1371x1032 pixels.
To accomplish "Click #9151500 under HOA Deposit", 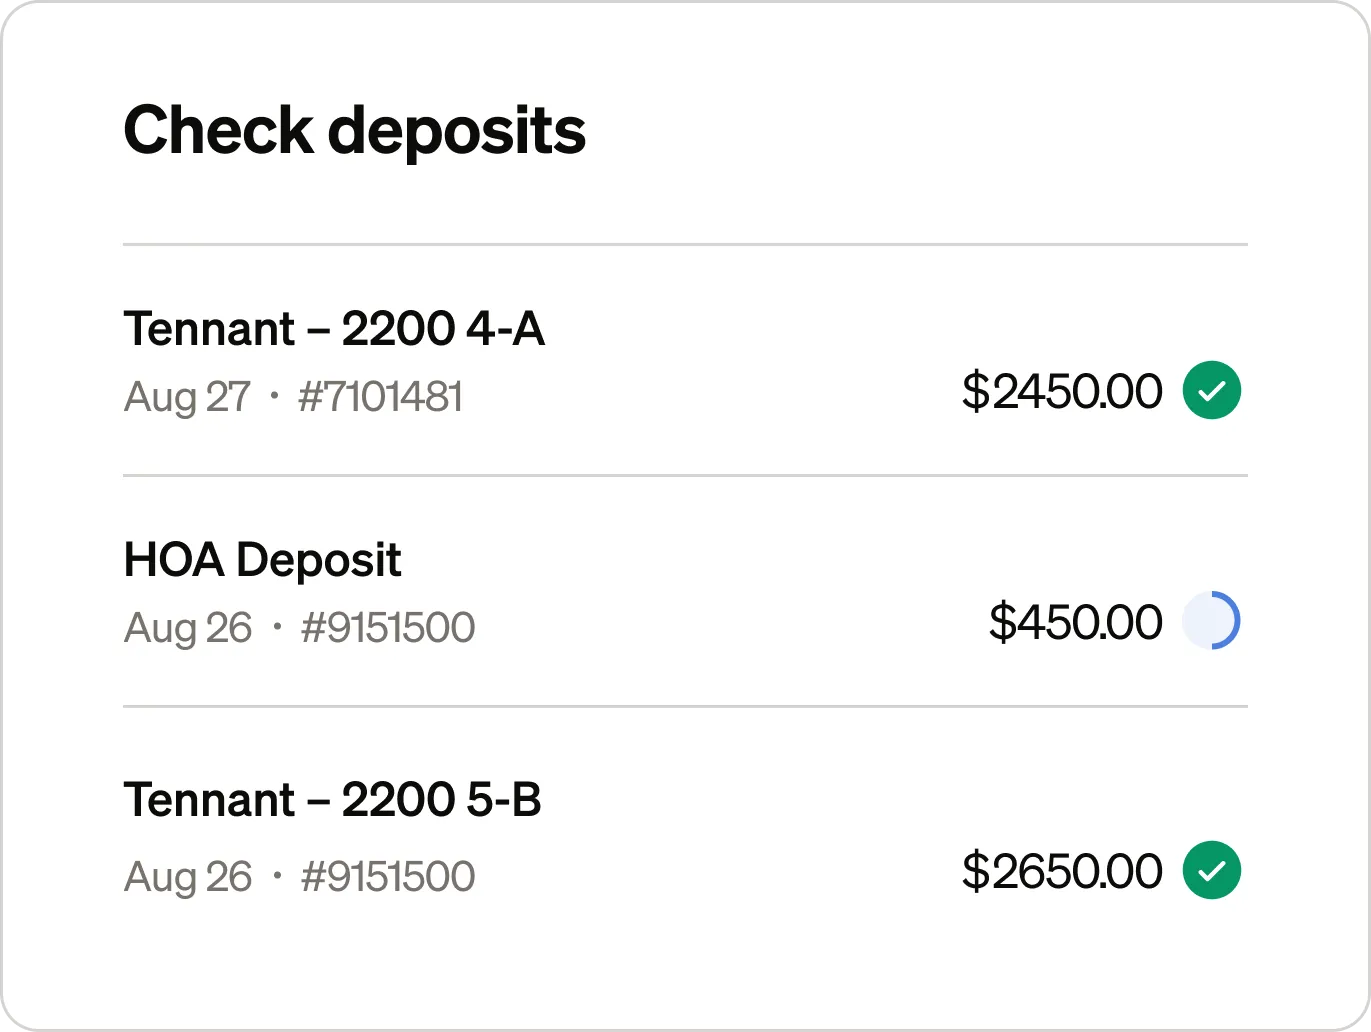I will 388,628.
